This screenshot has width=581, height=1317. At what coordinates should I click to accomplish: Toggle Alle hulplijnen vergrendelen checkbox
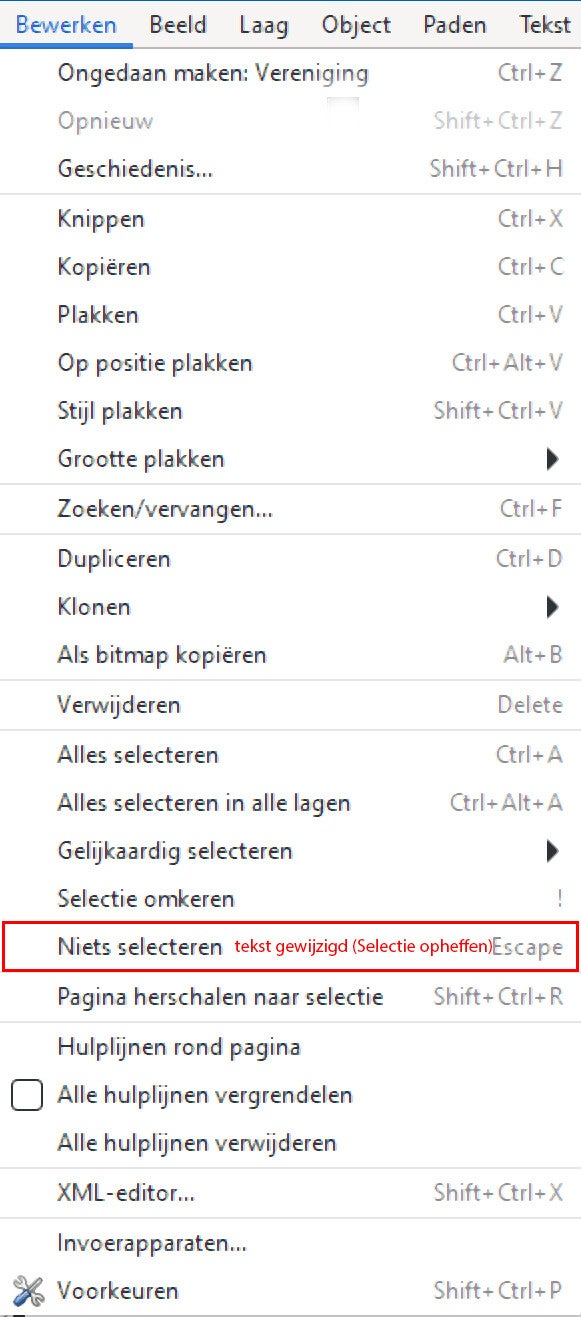(x=26, y=1095)
